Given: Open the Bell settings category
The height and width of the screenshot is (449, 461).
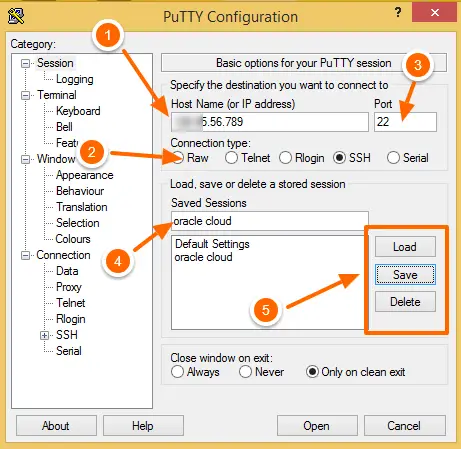Looking at the screenshot, I should tap(64, 127).
